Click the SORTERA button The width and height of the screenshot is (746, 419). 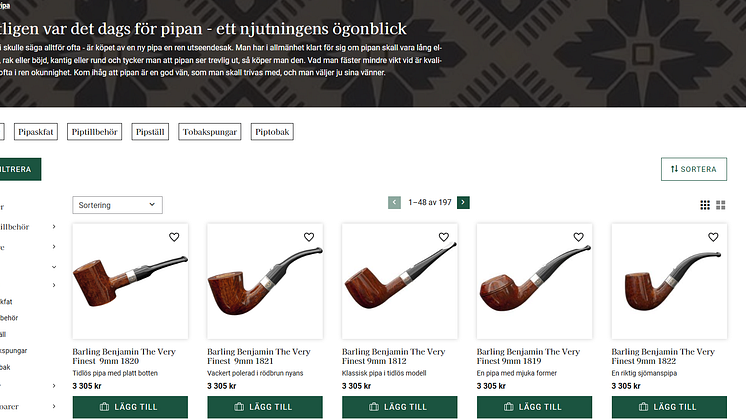pyautogui.click(x=694, y=169)
